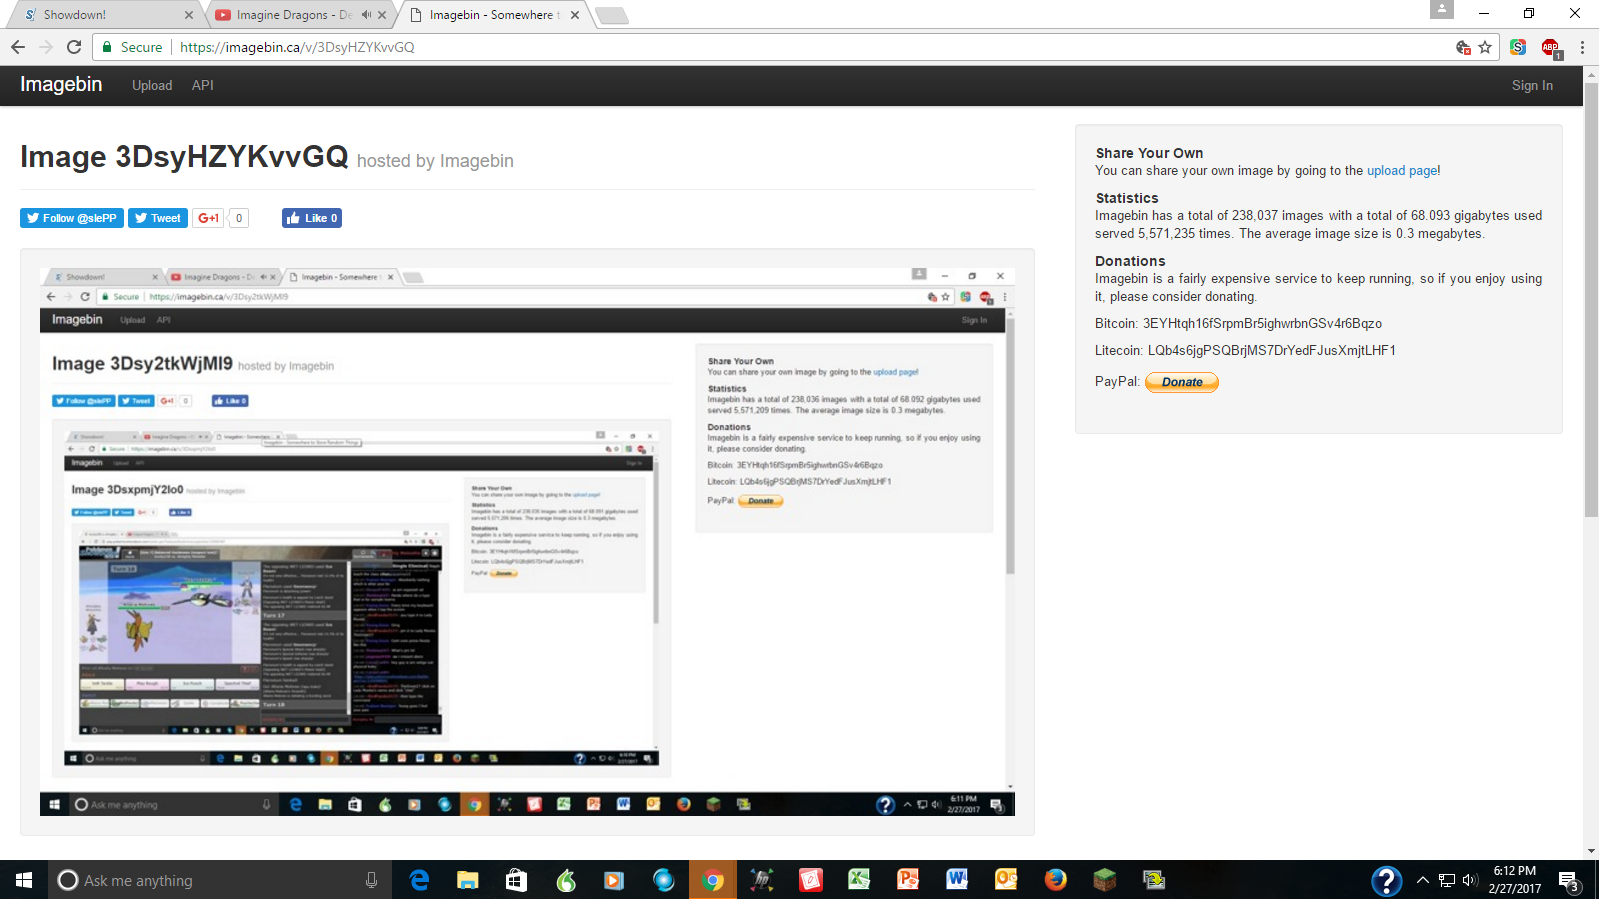Click the Litecoin address text
This screenshot has height=899, width=1599.
coord(1272,351)
